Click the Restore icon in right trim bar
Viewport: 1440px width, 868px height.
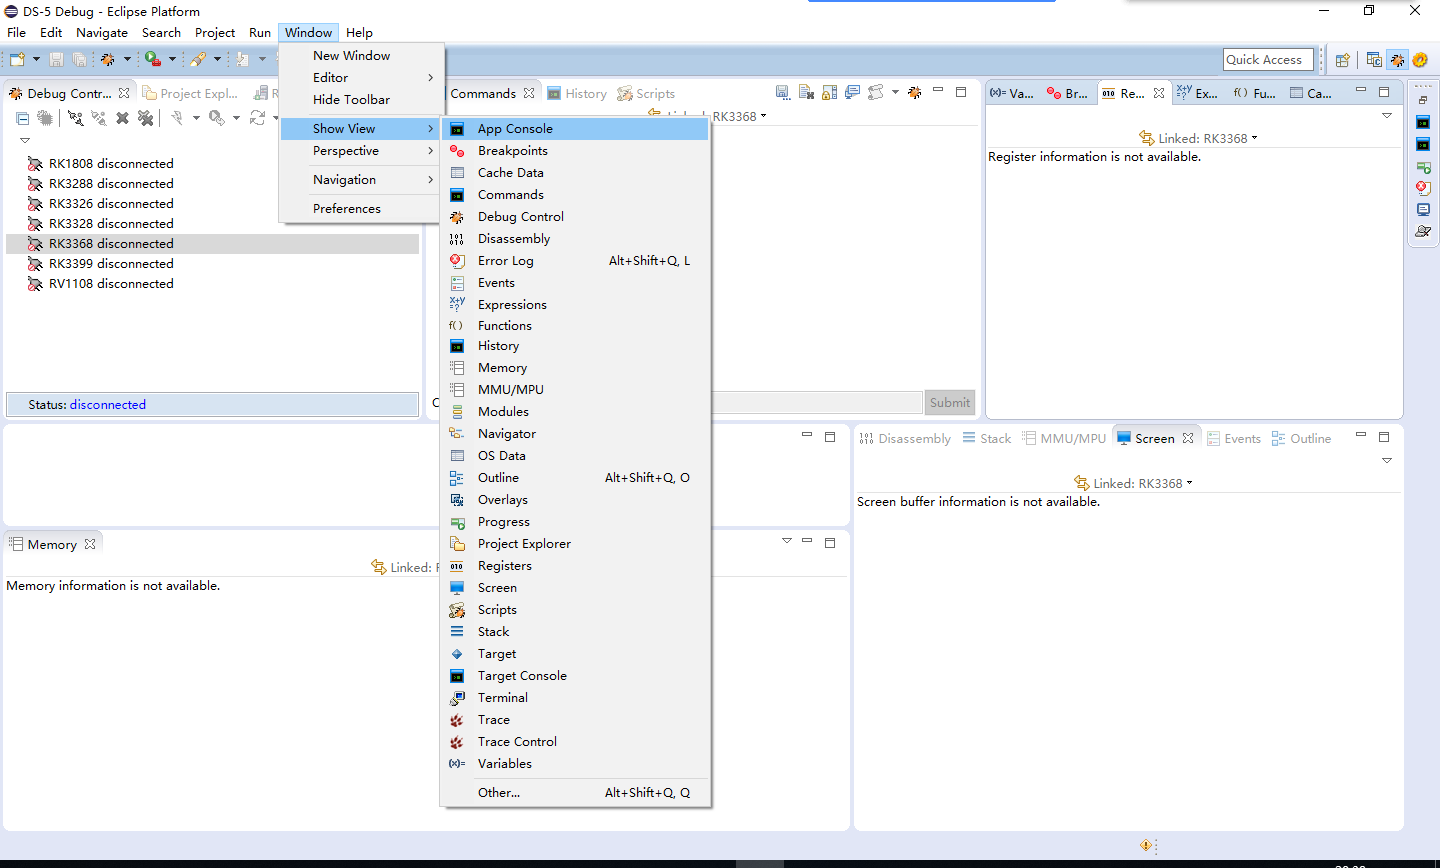point(1423,100)
